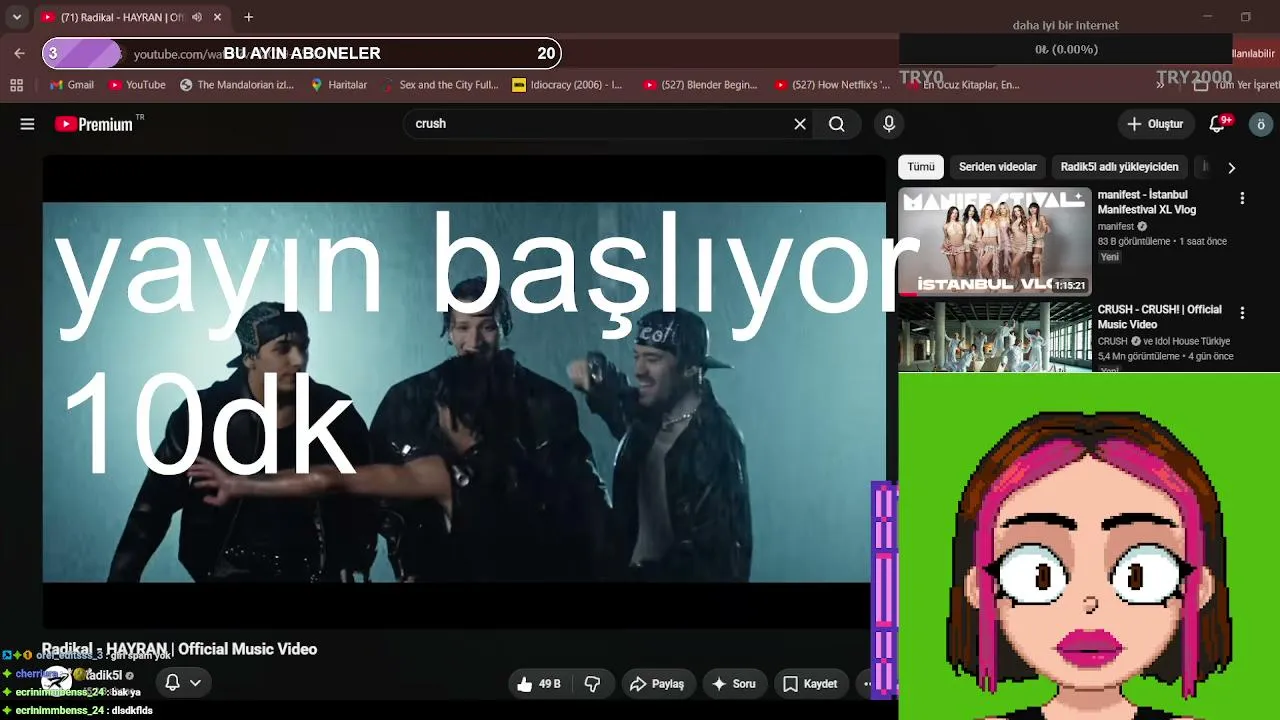Close the Radikal - HAYRAN browser tab

217,17
